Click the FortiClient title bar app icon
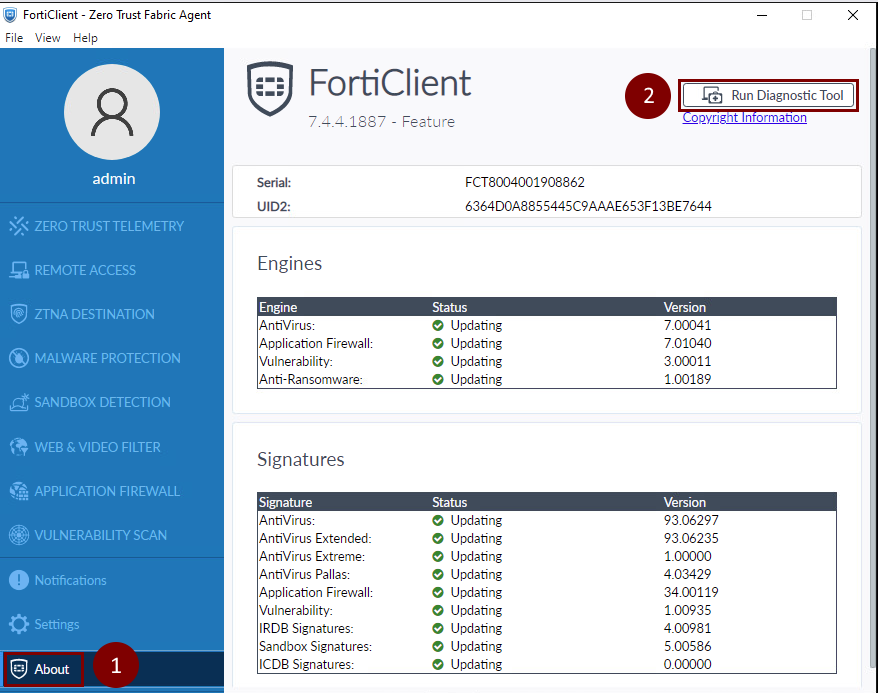 click(x=10, y=15)
